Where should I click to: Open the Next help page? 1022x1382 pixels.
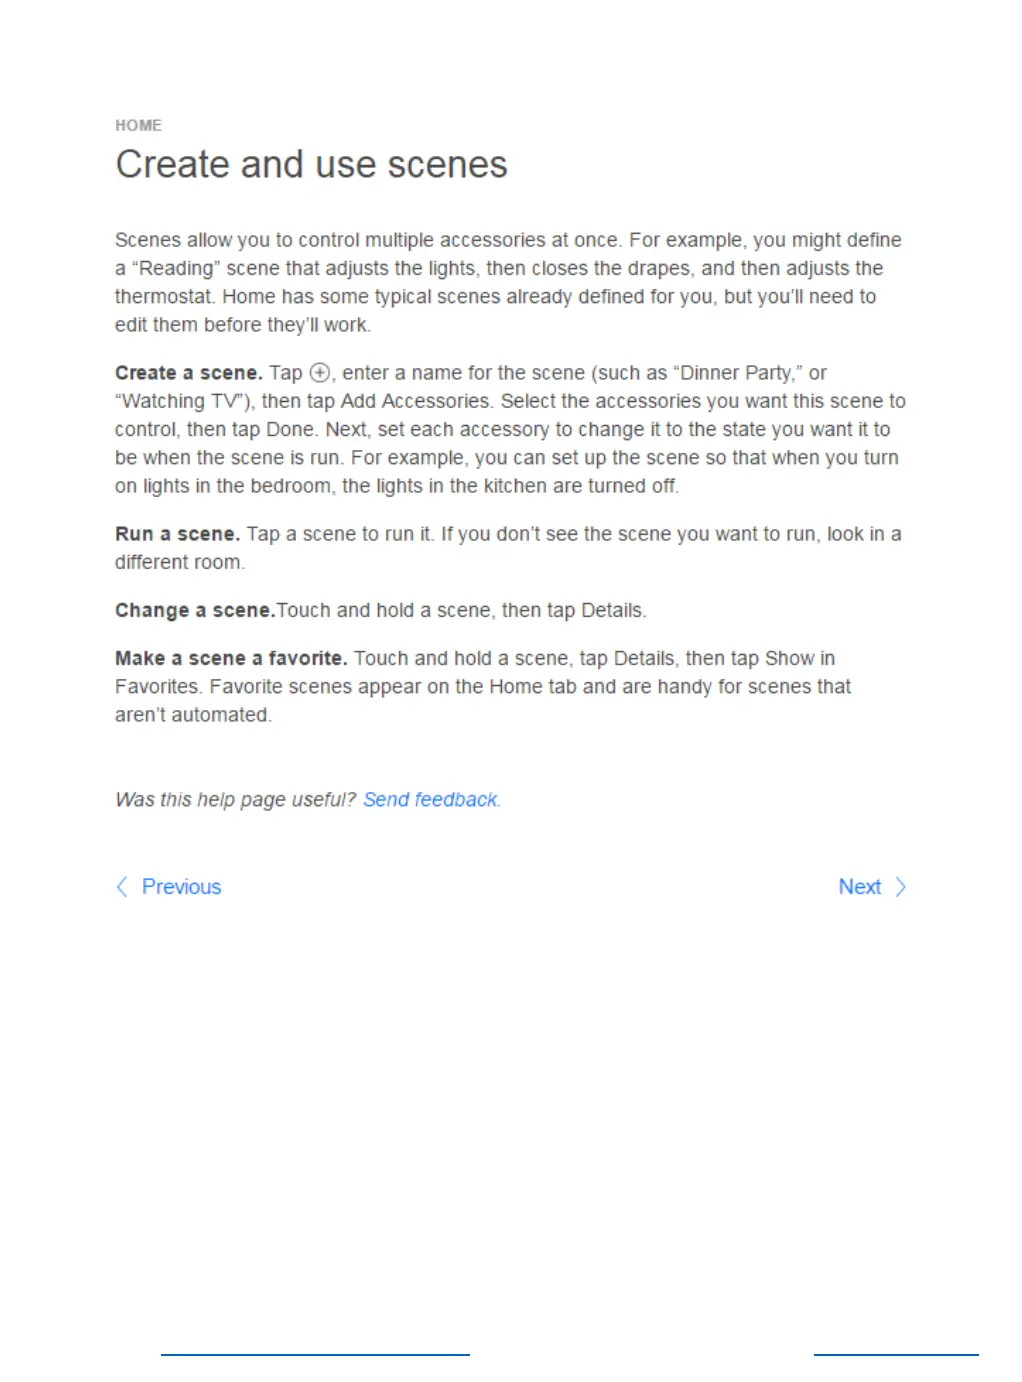pyautogui.click(x=859, y=887)
